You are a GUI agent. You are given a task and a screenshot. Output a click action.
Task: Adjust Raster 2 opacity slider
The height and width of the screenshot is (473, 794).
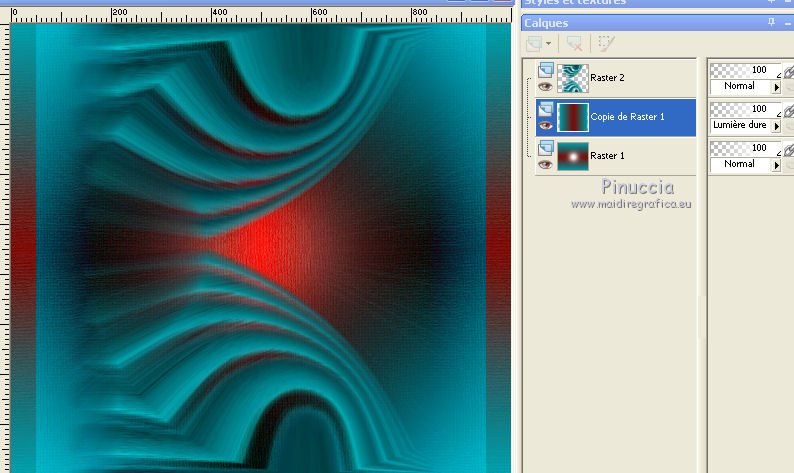pyautogui.click(x=745, y=70)
